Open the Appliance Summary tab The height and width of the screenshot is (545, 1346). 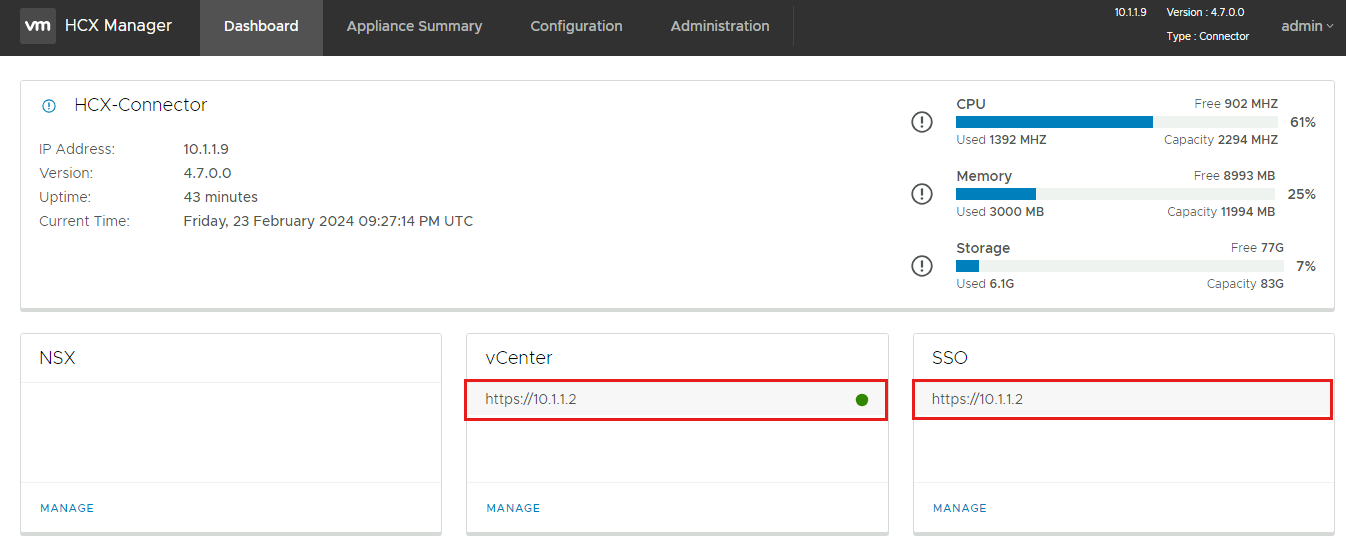[x=414, y=27]
